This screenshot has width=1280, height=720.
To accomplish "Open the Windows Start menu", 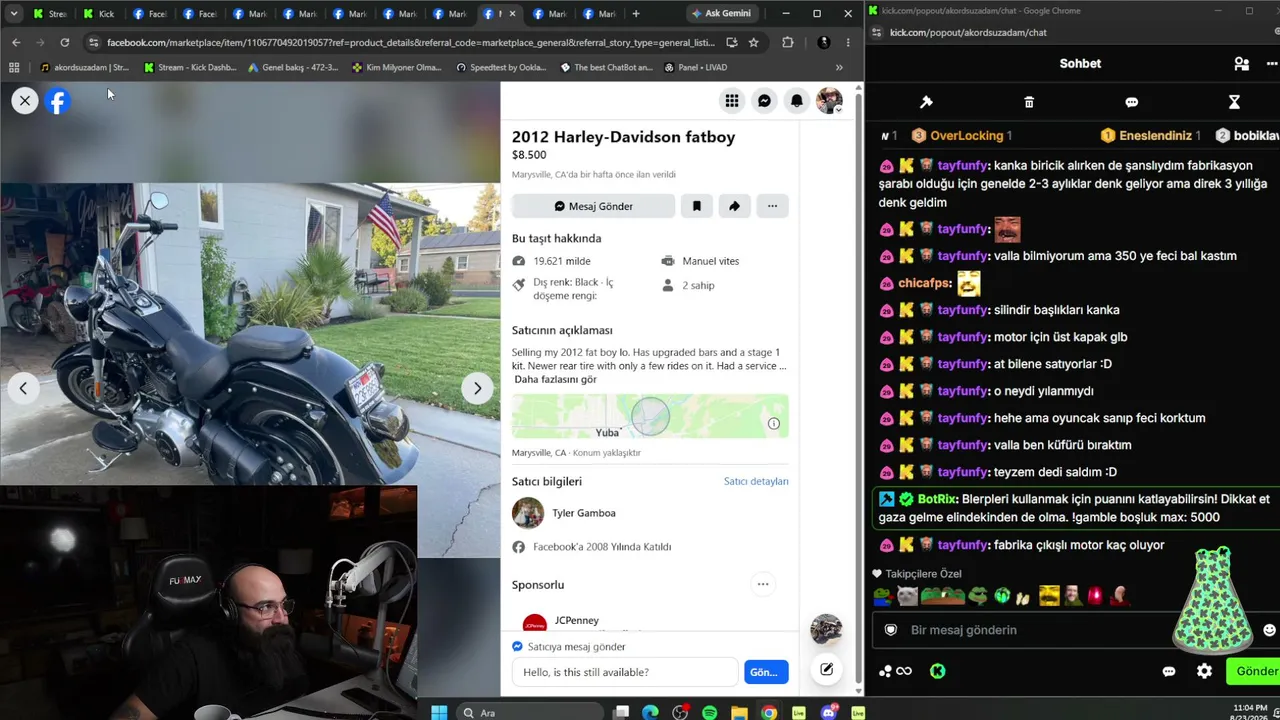I will (x=439, y=712).
